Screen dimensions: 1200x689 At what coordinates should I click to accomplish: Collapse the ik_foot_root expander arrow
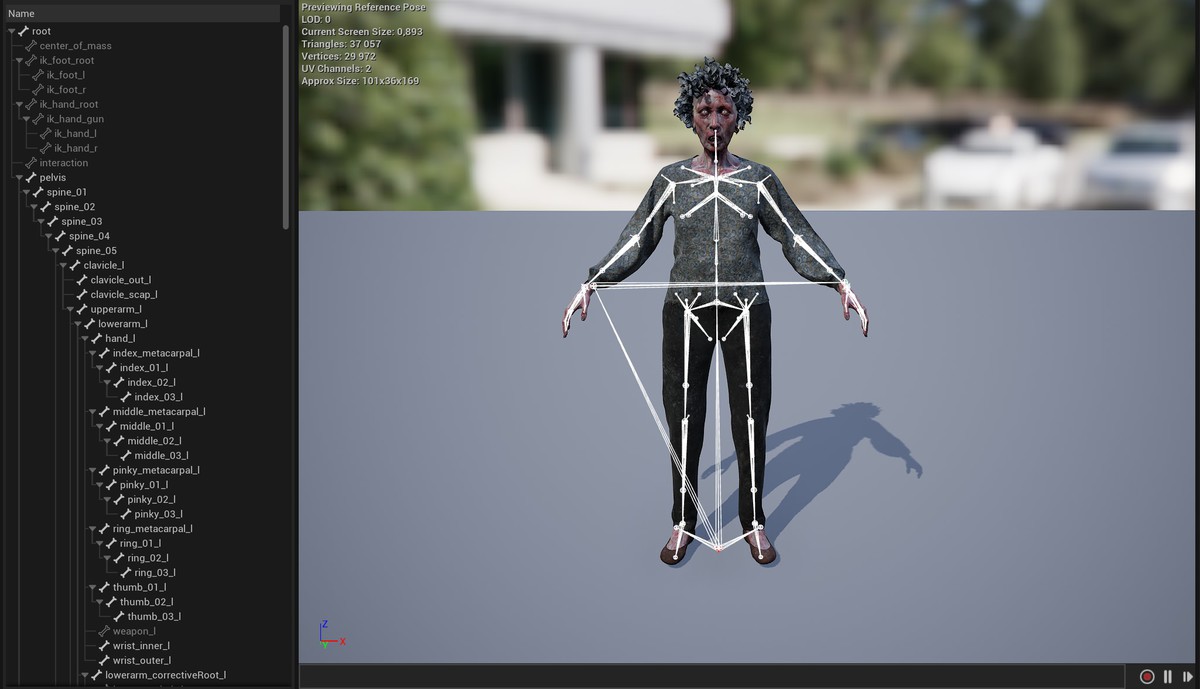[x=19, y=61]
